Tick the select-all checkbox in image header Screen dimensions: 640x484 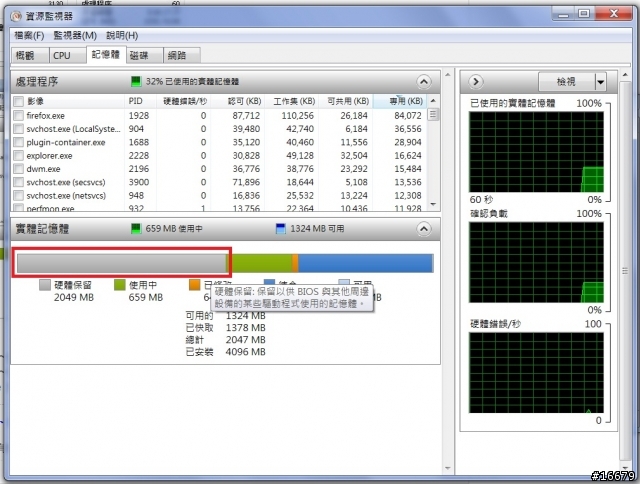(18, 101)
